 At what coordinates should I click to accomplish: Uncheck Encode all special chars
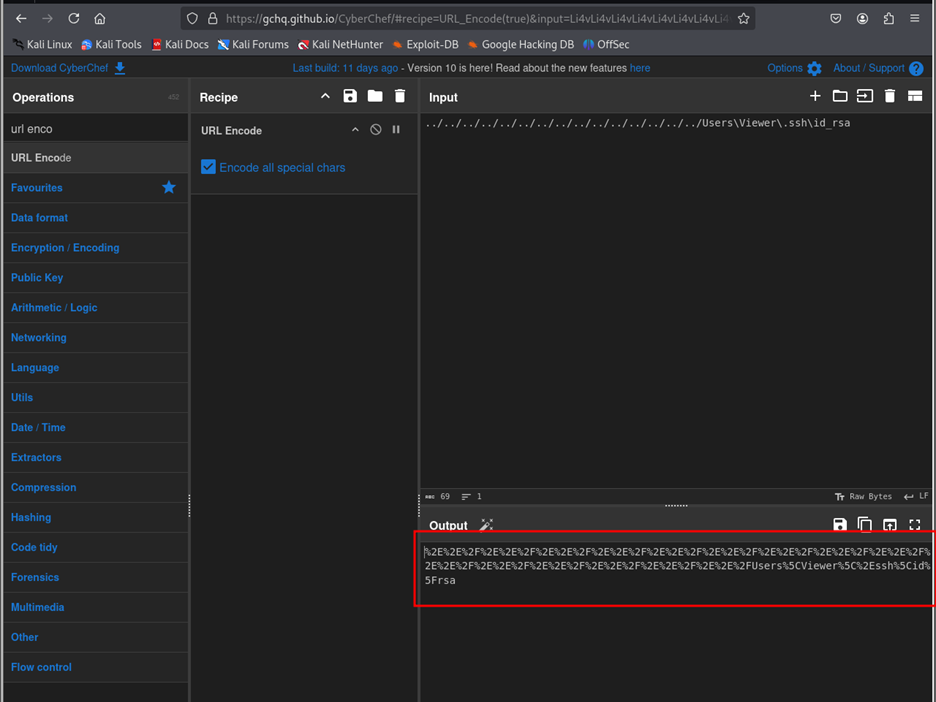point(208,167)
